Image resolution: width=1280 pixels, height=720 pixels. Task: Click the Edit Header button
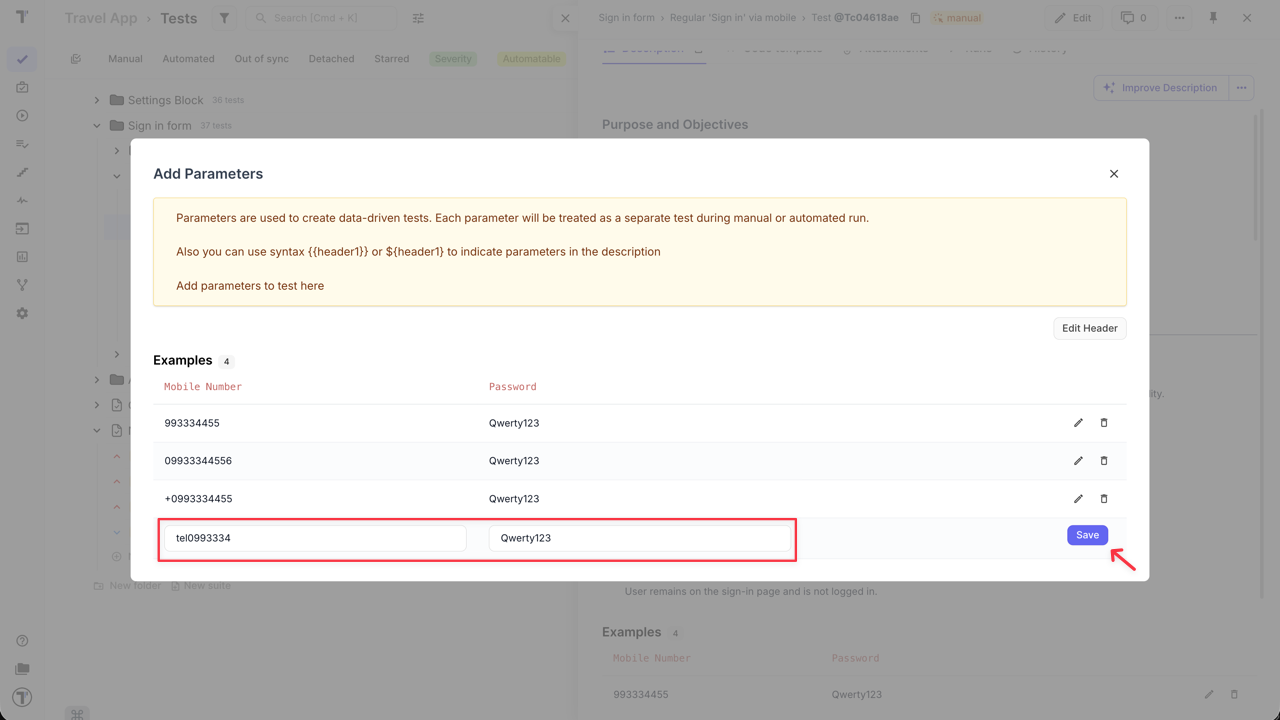1089,328
